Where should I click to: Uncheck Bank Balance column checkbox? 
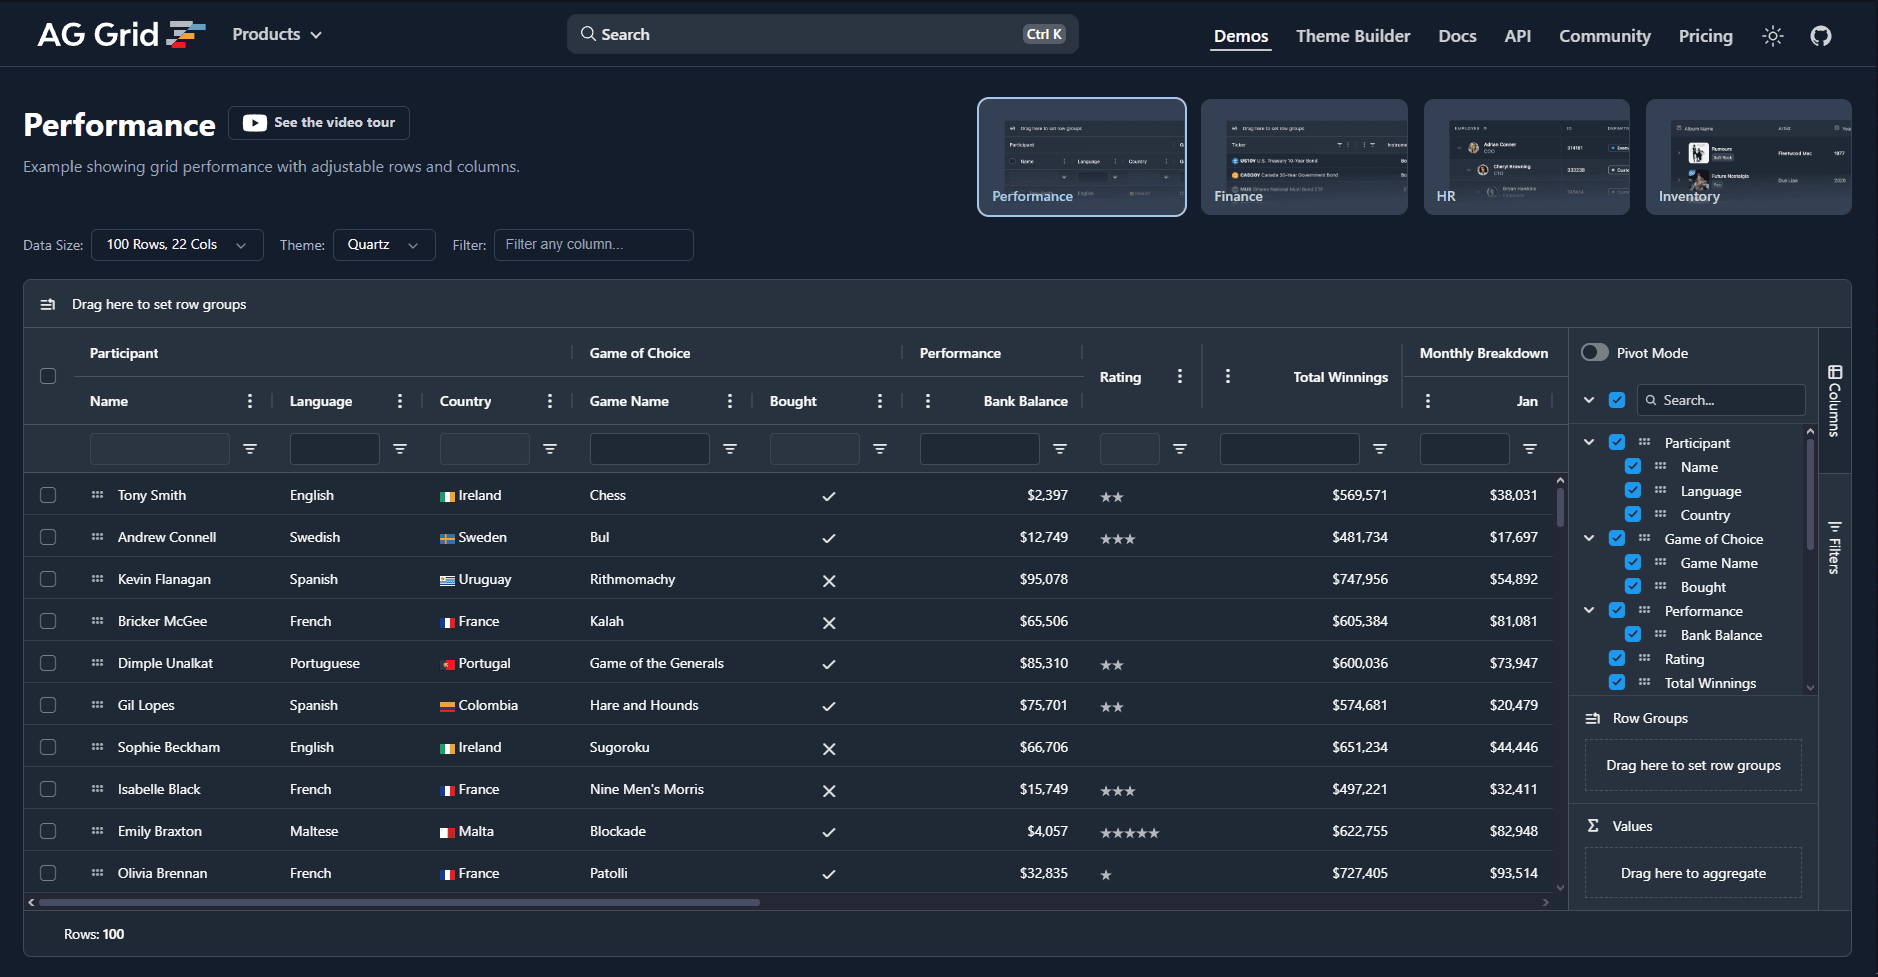point(1633,634)
